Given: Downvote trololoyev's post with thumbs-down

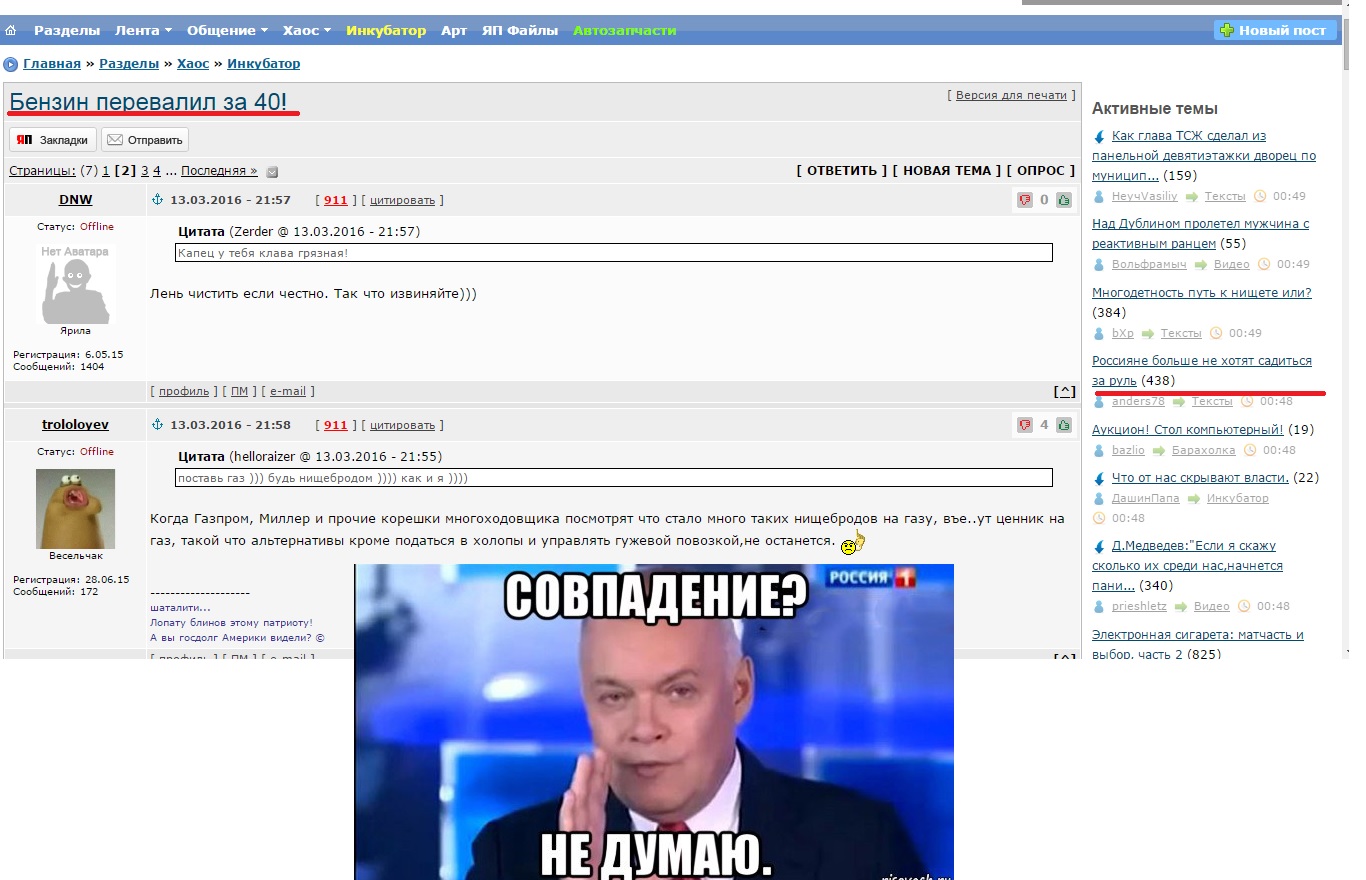Looking at the screenshot, I should tap(1025, 425).
